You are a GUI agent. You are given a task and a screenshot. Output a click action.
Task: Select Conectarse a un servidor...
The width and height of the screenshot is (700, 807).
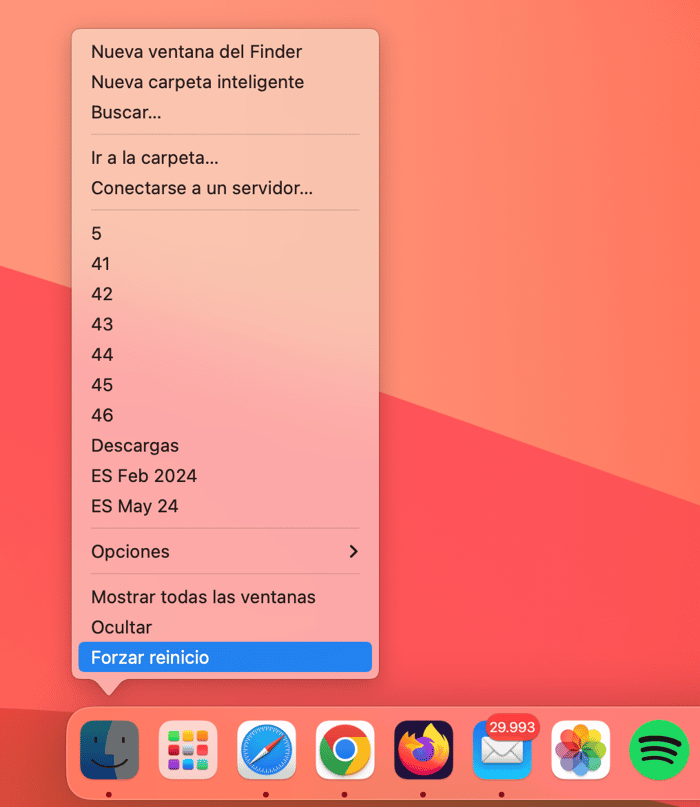(x=225, y=188)
